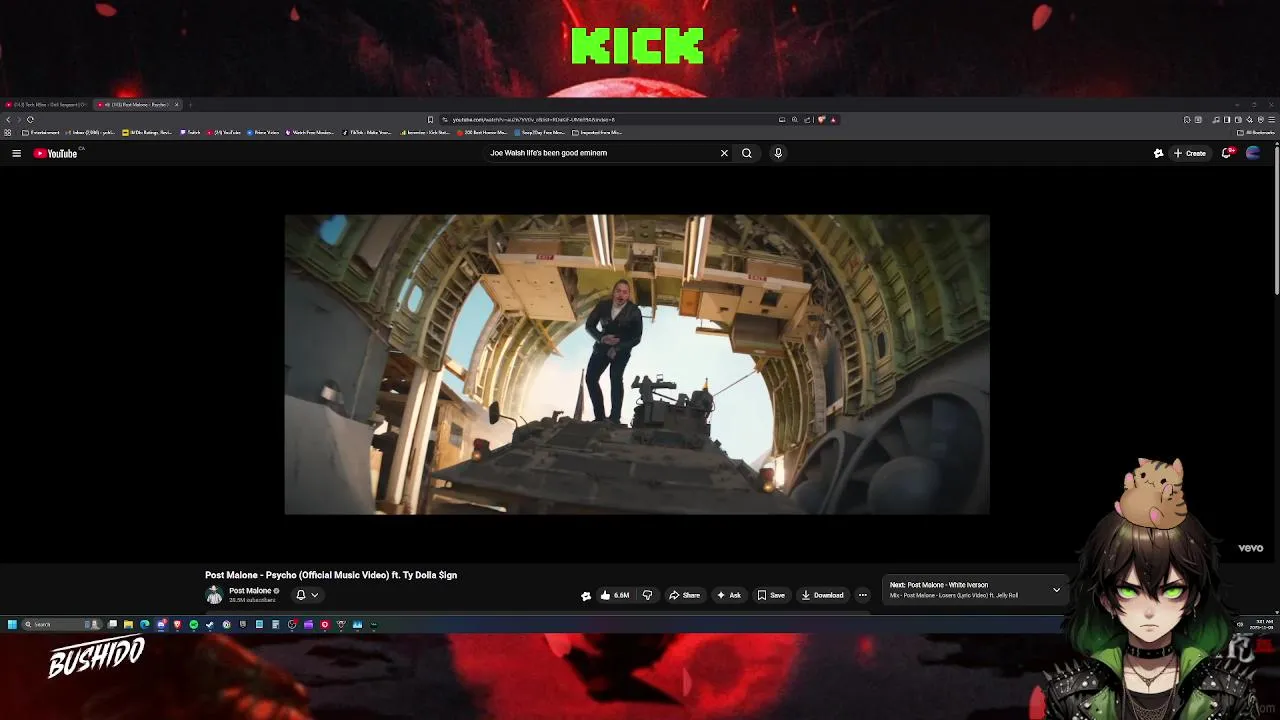Download the video
1280x720 pixels.
[823, 595]
